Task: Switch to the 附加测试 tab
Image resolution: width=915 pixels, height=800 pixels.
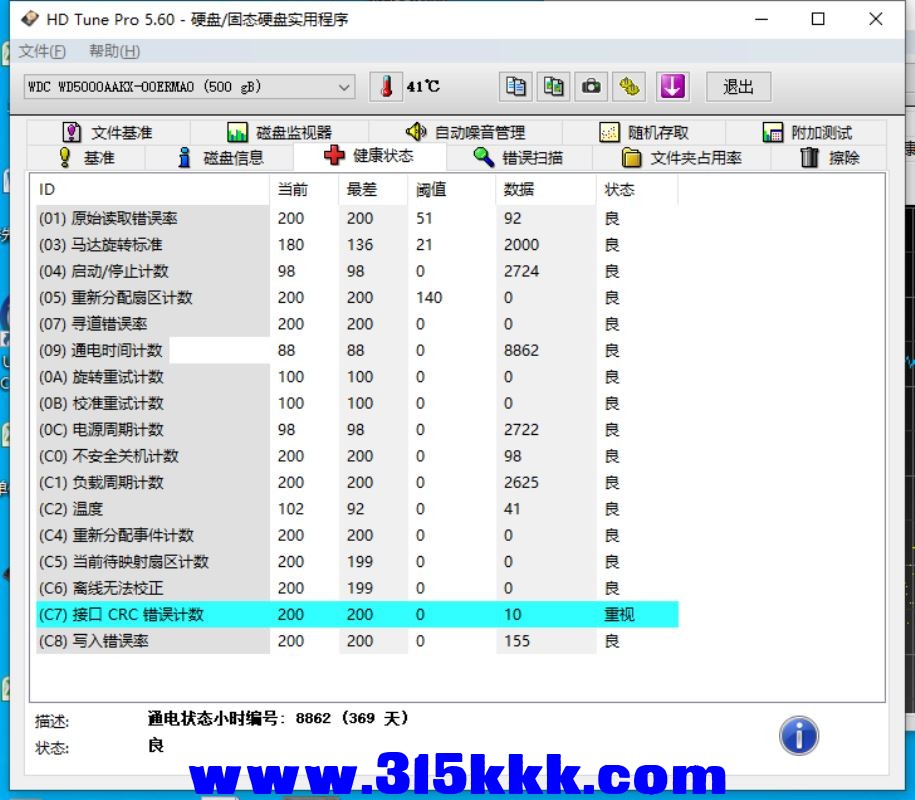Action: click(x=806, y=132)
